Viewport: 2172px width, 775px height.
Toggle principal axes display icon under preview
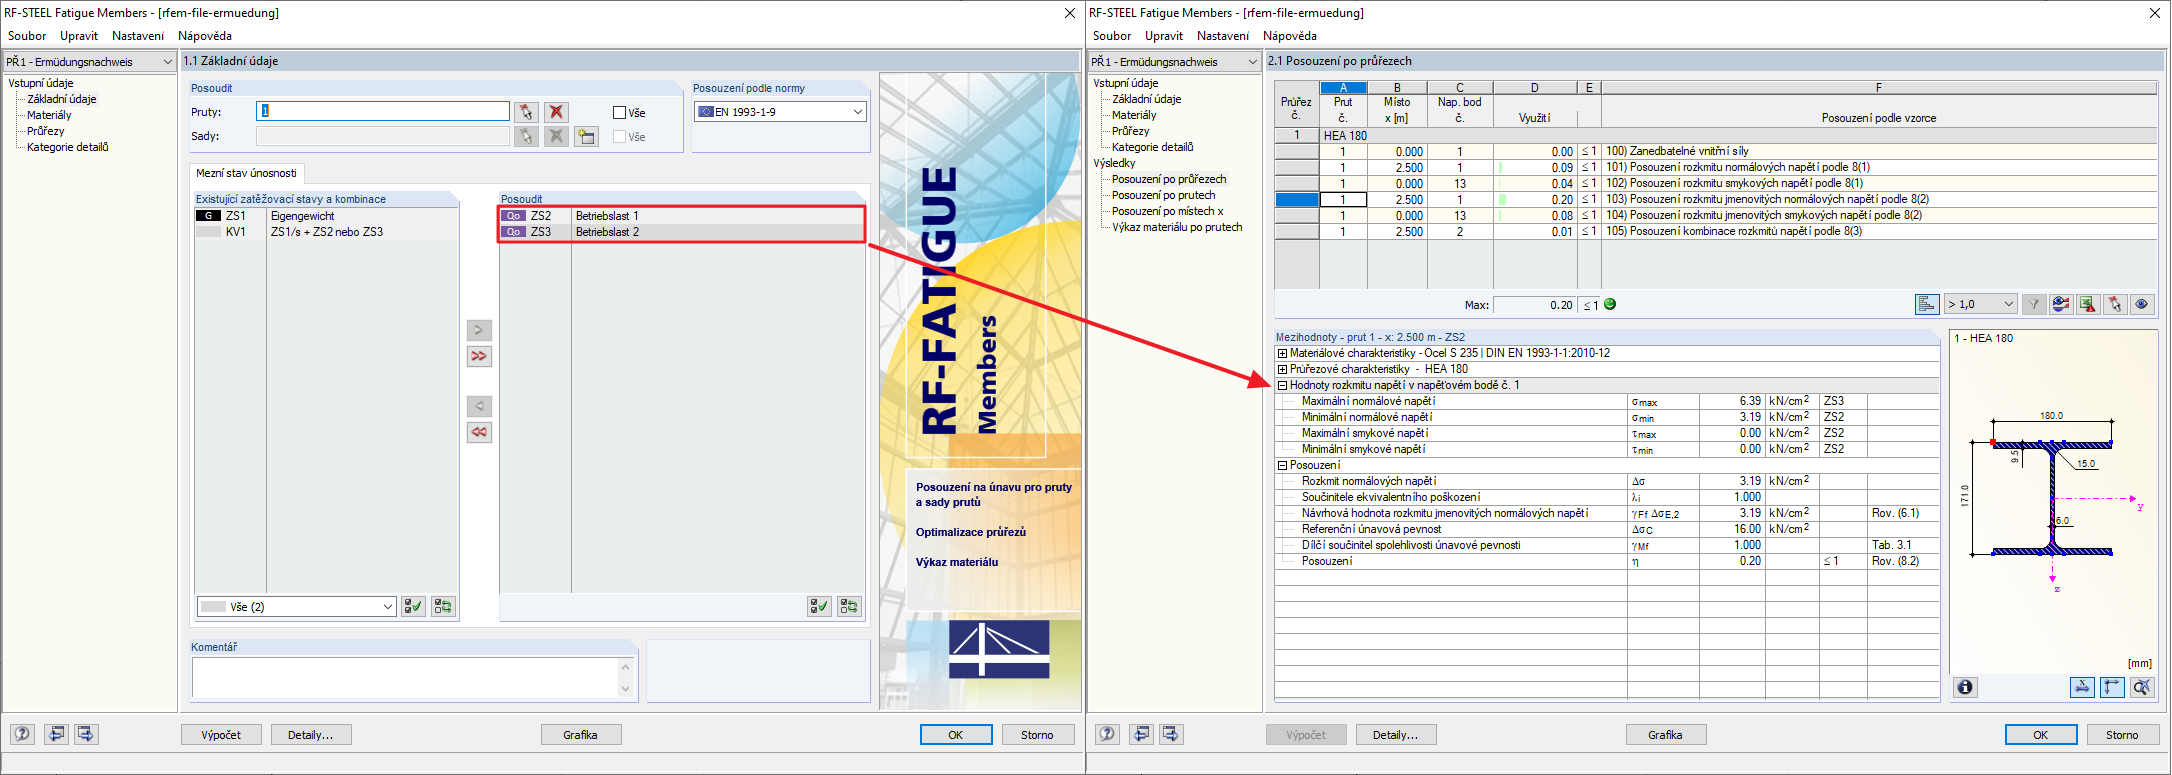click(2111, 687)
